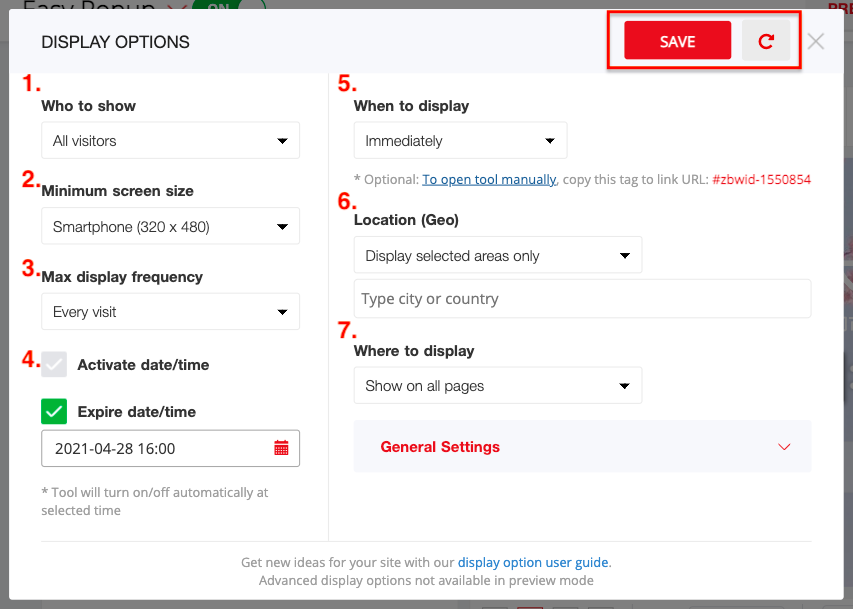This screenshot has height=609, width=853.
Task: Click the reset/refresh arrow icon
Action: coord(766,41)
